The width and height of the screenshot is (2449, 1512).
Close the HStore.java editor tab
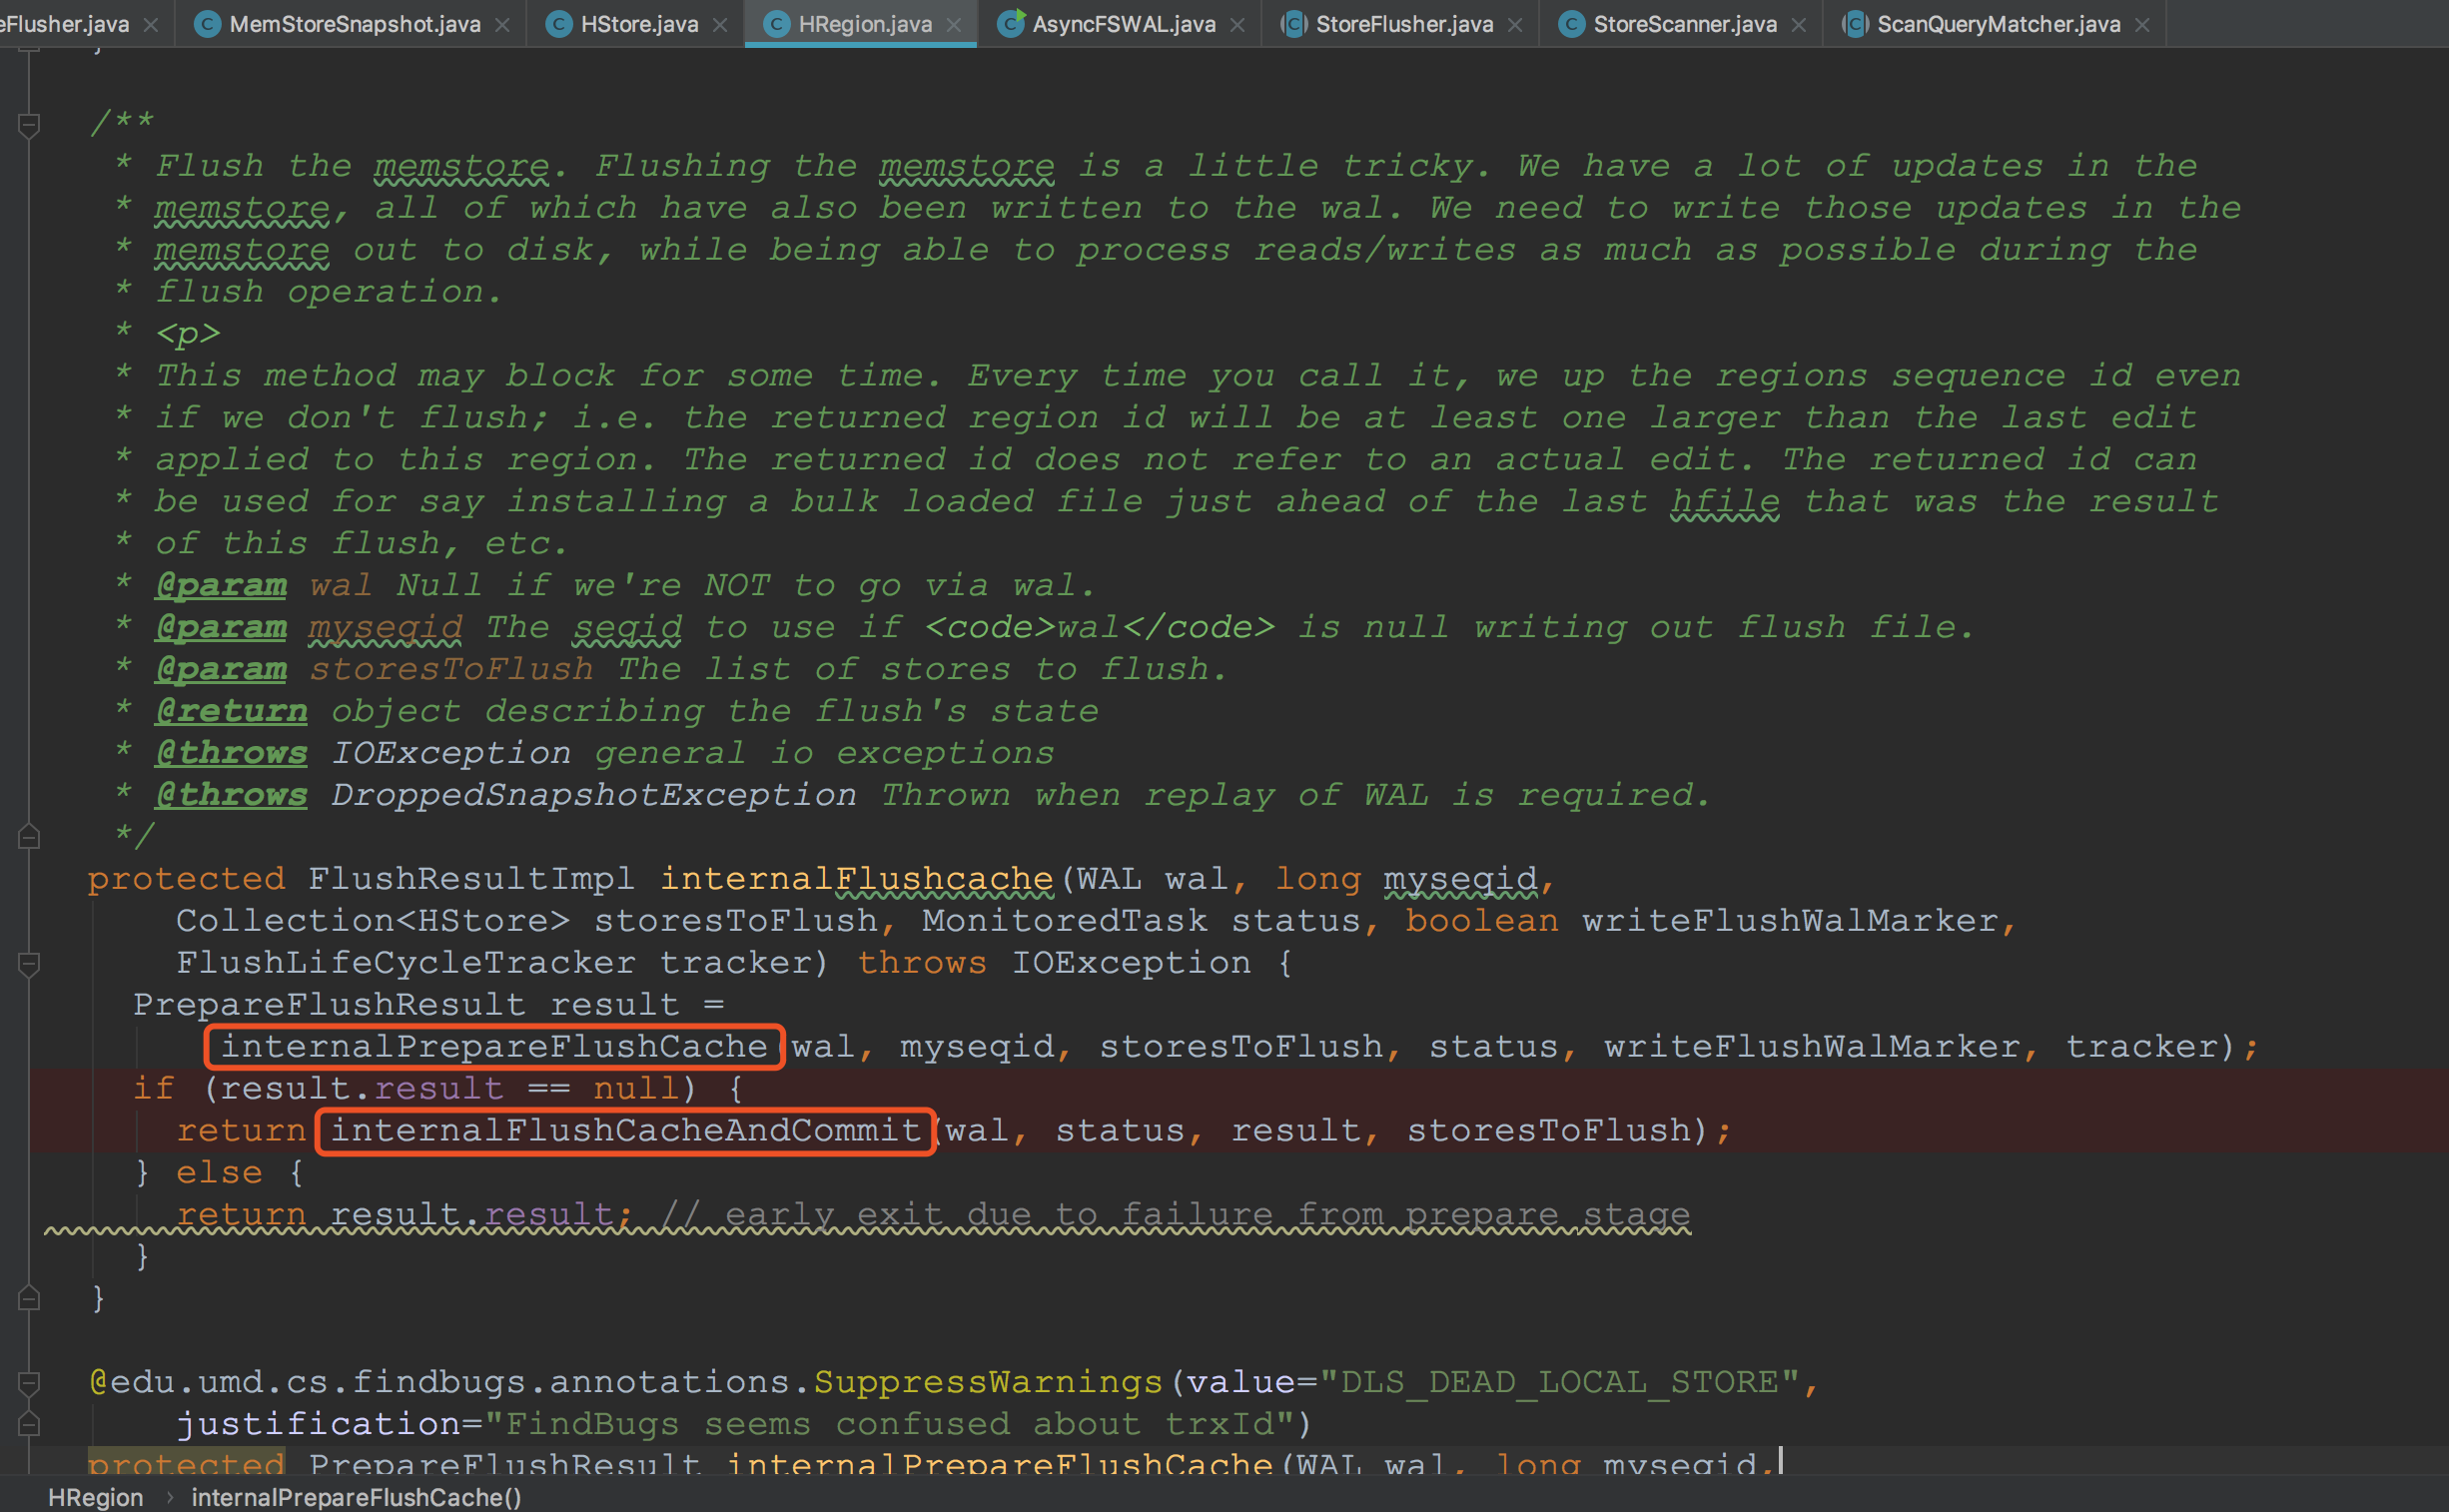point(720,25)
